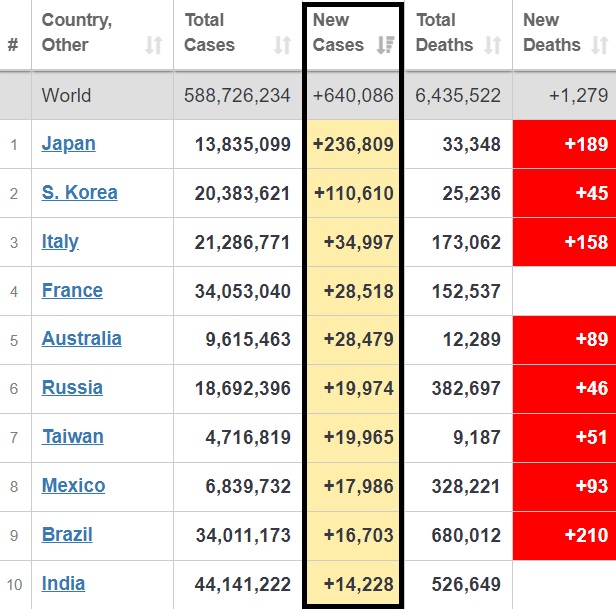
Task: Select World total deaths 6,435,522
Action: 458,95
